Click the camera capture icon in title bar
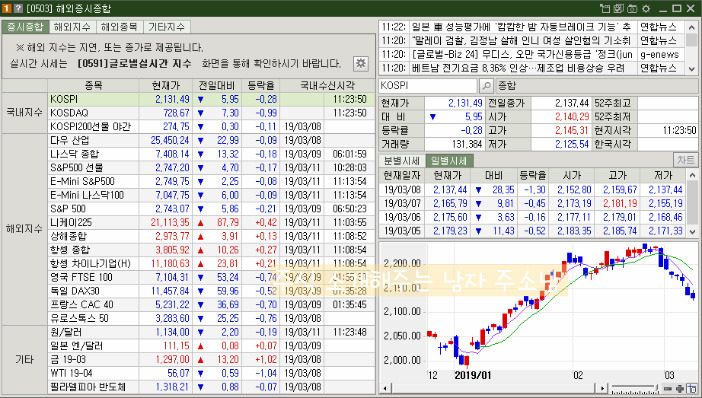Image resolution: width=702 pixels, height=398 pixels. point(632,8)
